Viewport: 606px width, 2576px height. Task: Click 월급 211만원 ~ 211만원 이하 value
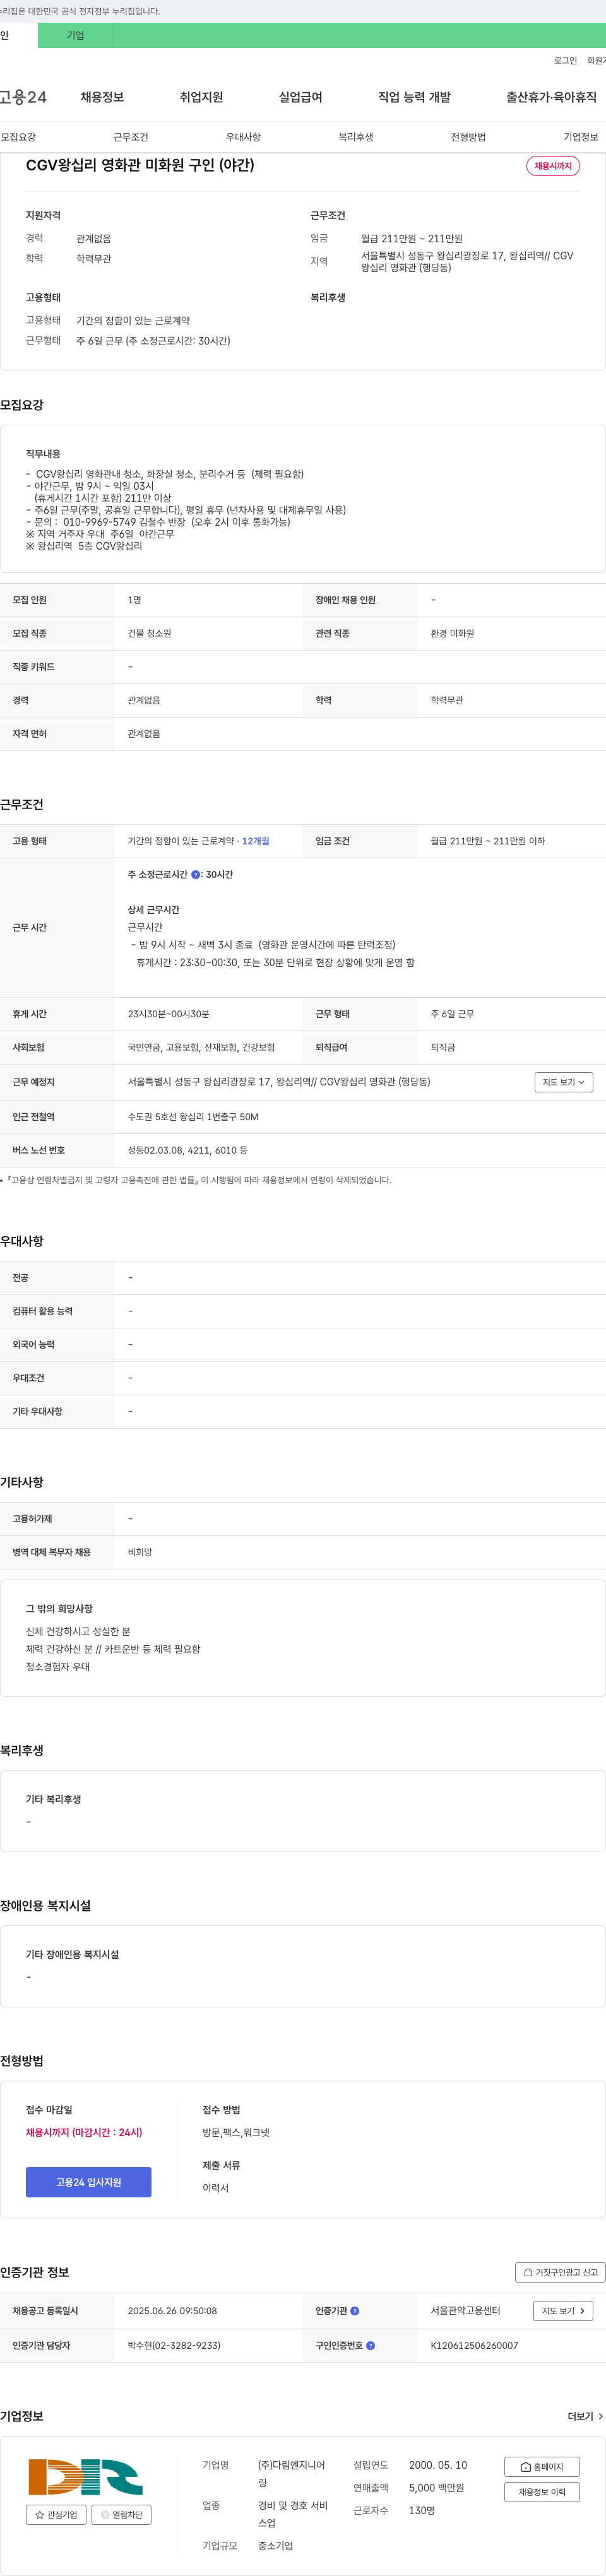click(x=488, y=841)
